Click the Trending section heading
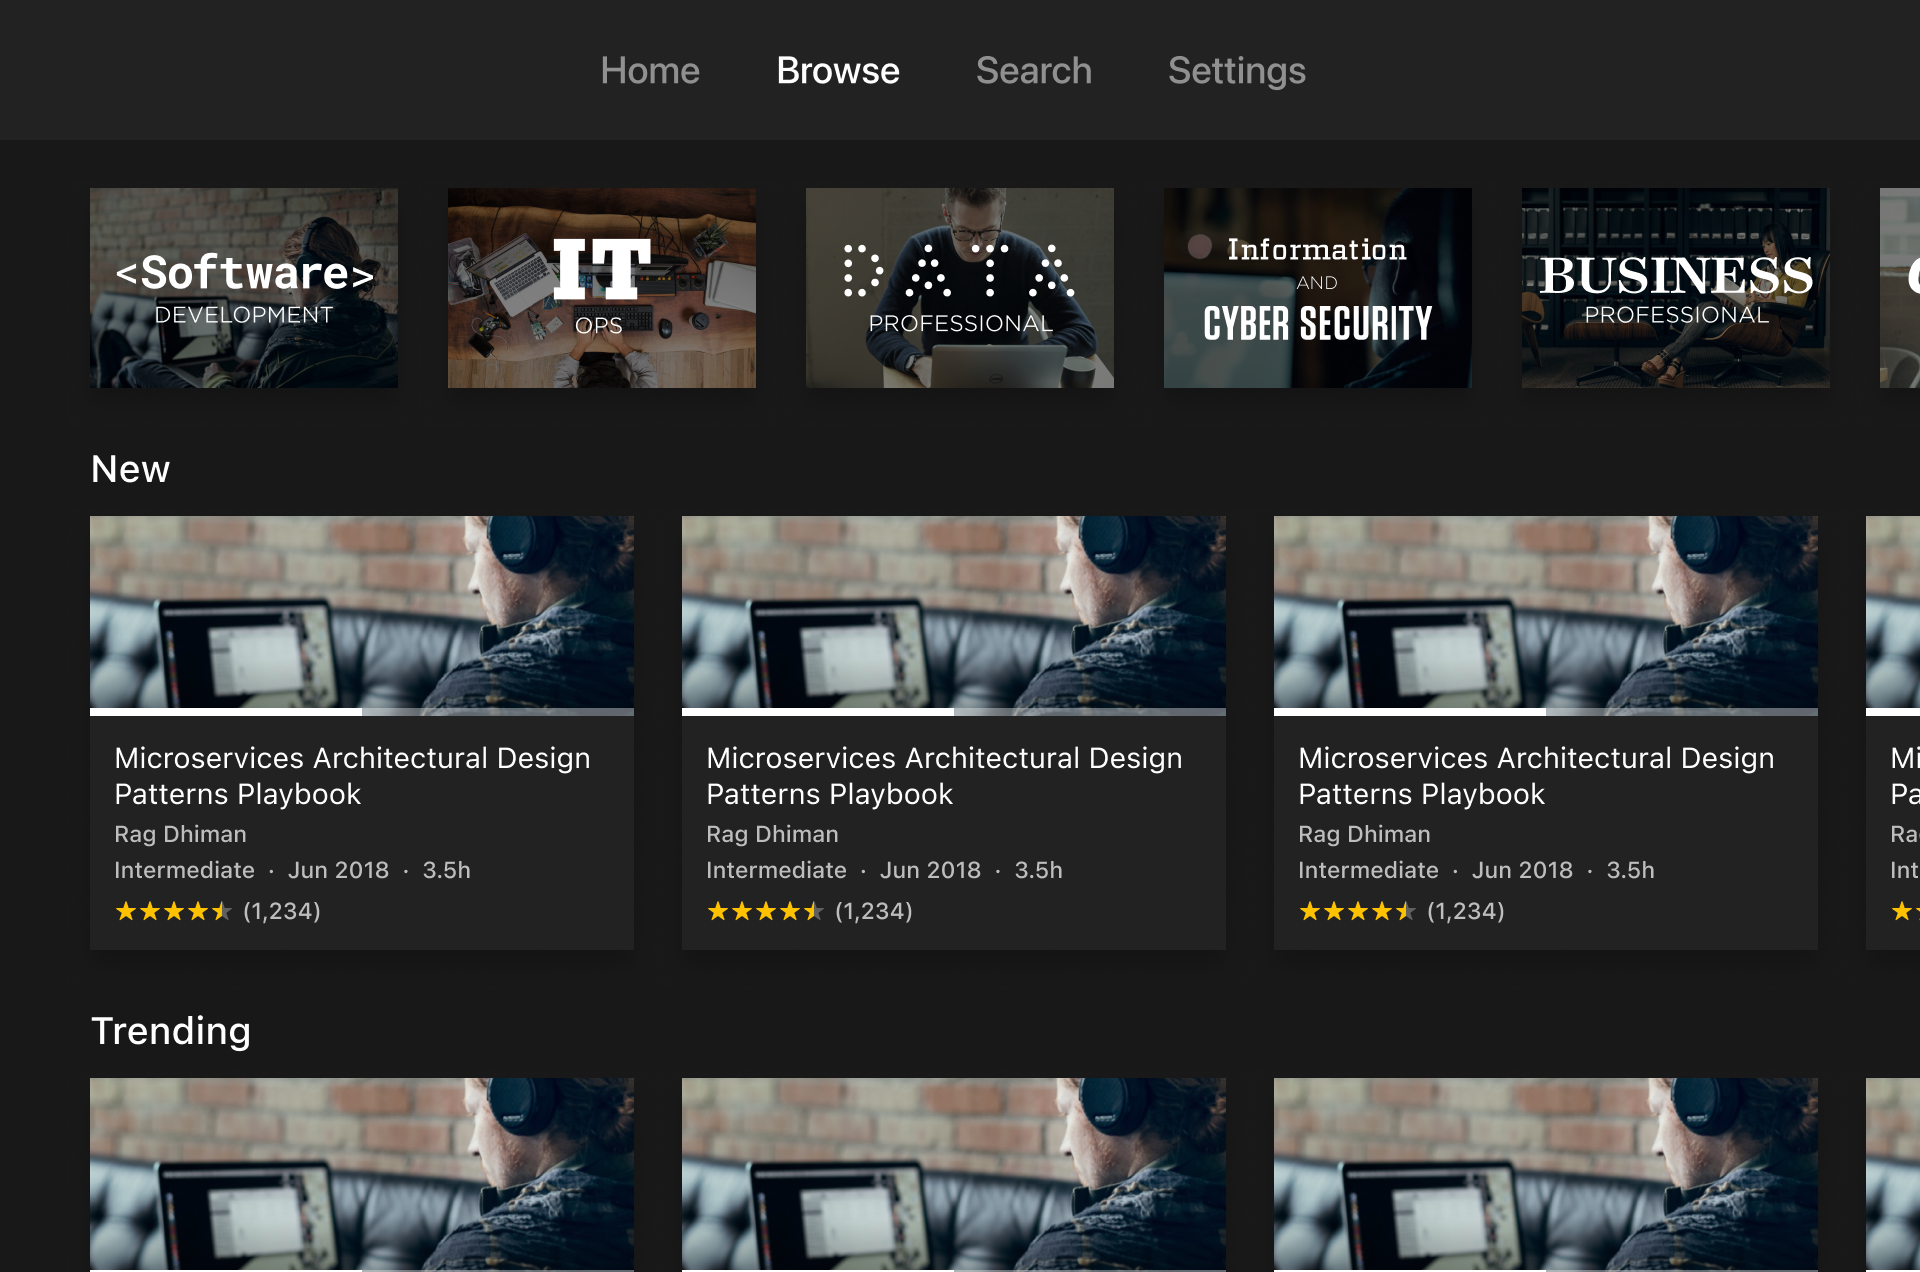 click(171, 1031)
